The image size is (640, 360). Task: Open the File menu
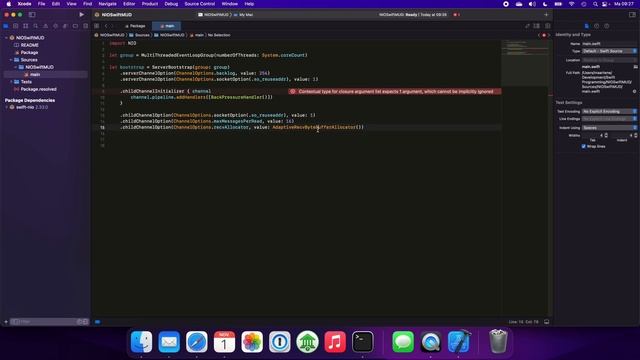(x=41, y=4)
